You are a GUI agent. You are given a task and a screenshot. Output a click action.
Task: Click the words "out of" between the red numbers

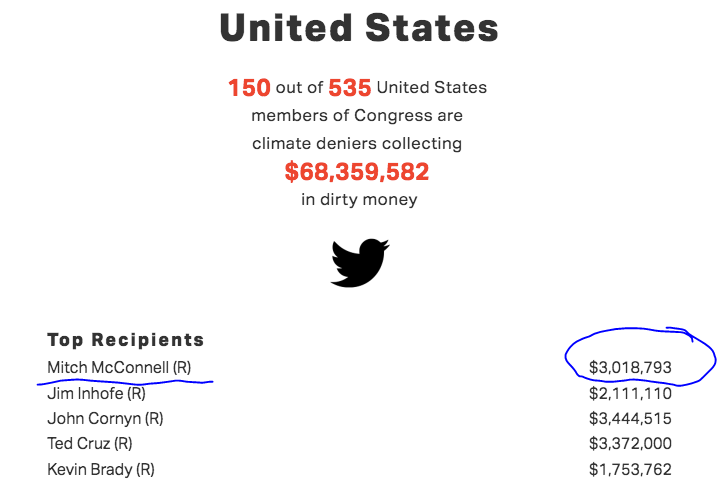299,88
